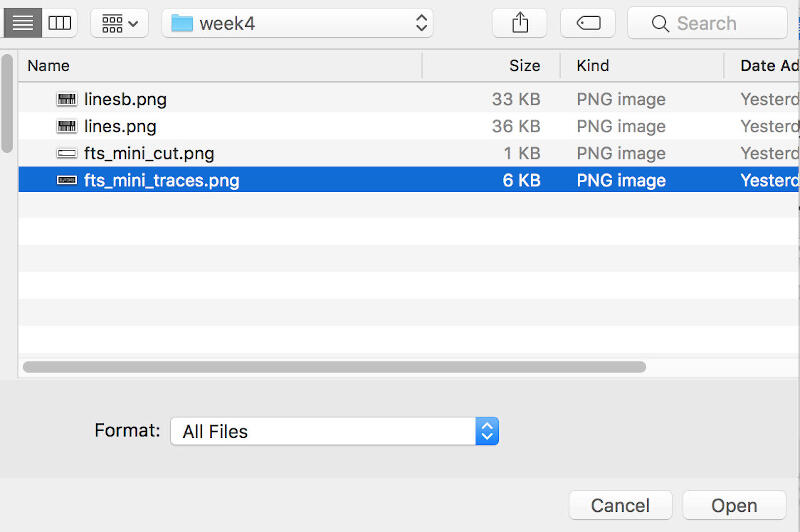The image size is (800, 532).
Task: Open the week4 folder path dropdown
Action: click(x=297, y=23)
